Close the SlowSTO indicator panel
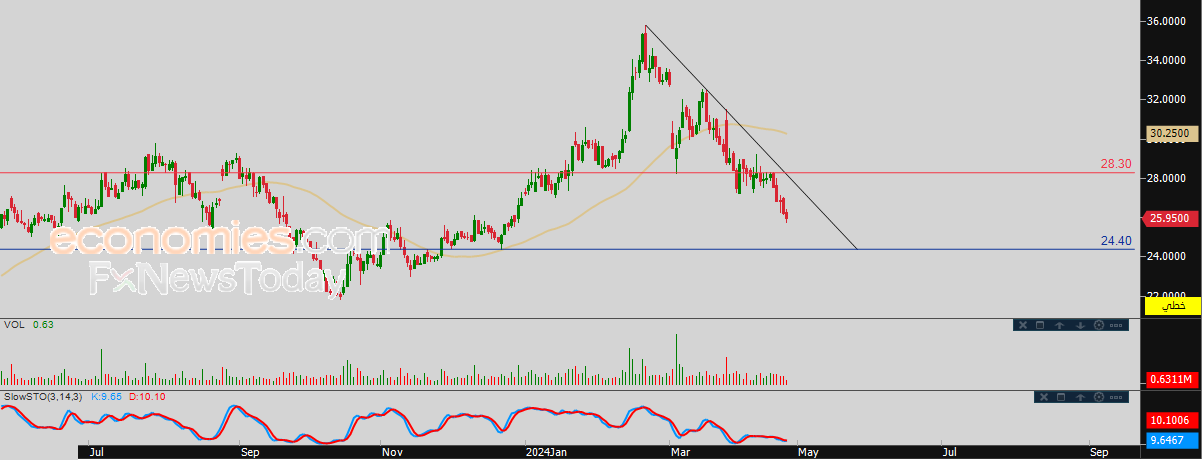This screenshot has width=1202, height=460. 1044,397
